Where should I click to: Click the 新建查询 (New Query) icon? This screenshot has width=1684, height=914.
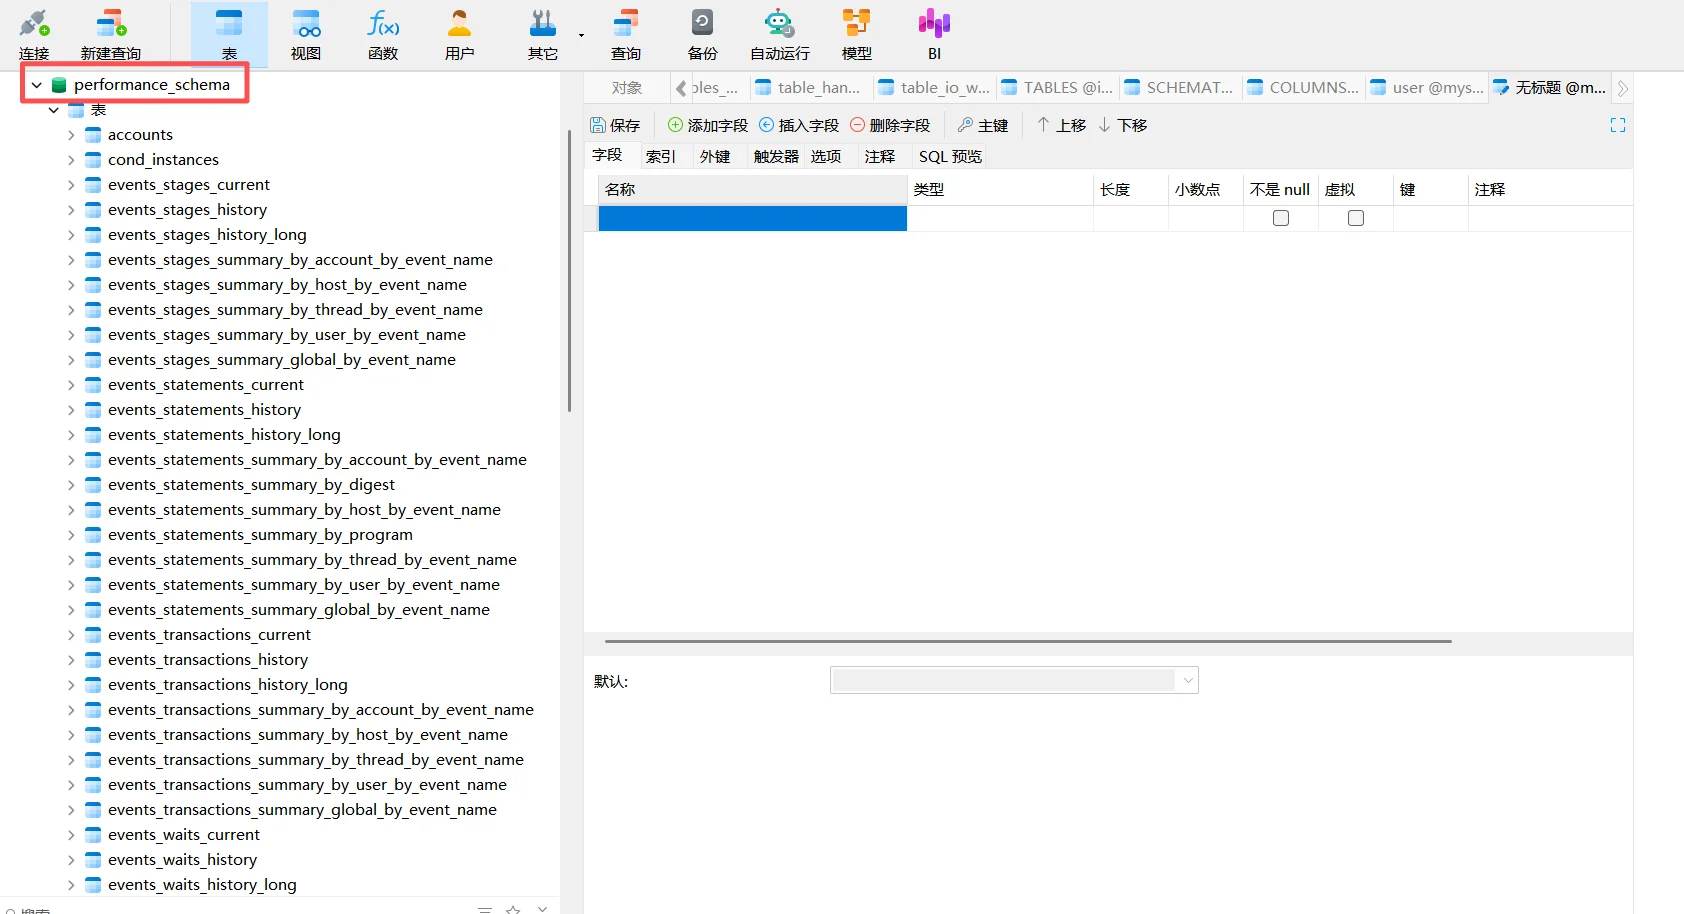[x=111, y=34]
